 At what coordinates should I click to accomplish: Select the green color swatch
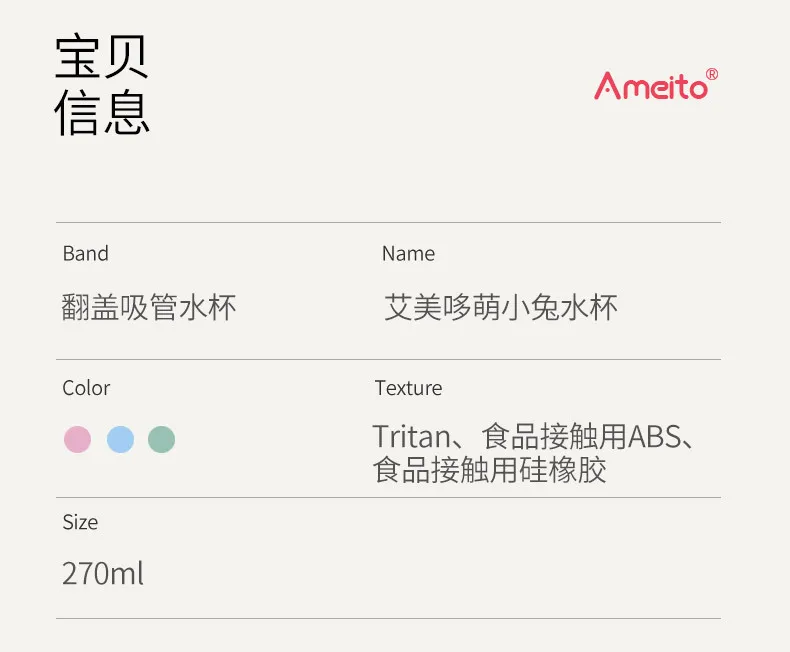pyautogui.click(x=162, y=439)
